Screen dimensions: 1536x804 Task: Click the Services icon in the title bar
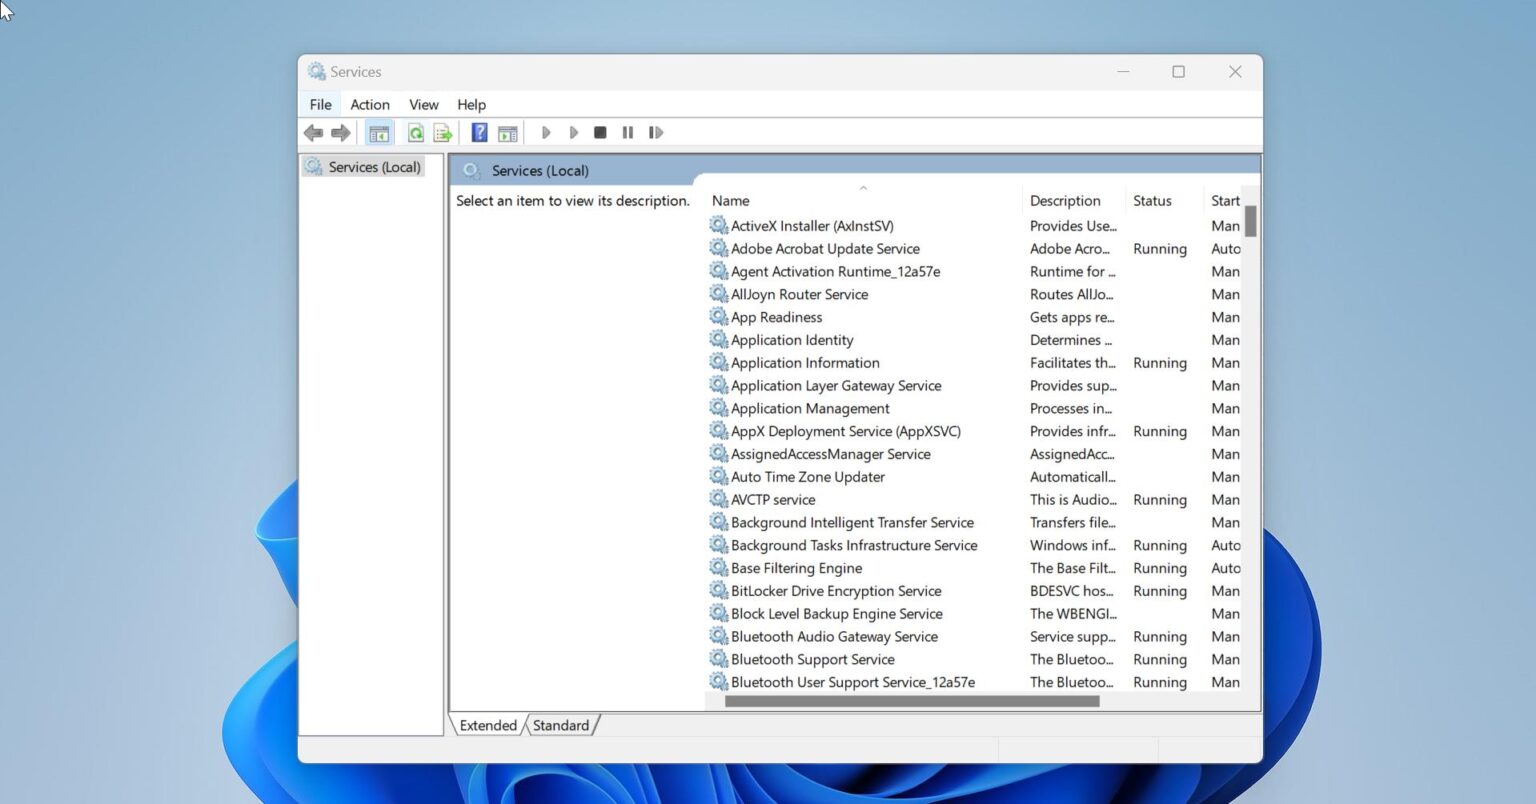[316, 71]
